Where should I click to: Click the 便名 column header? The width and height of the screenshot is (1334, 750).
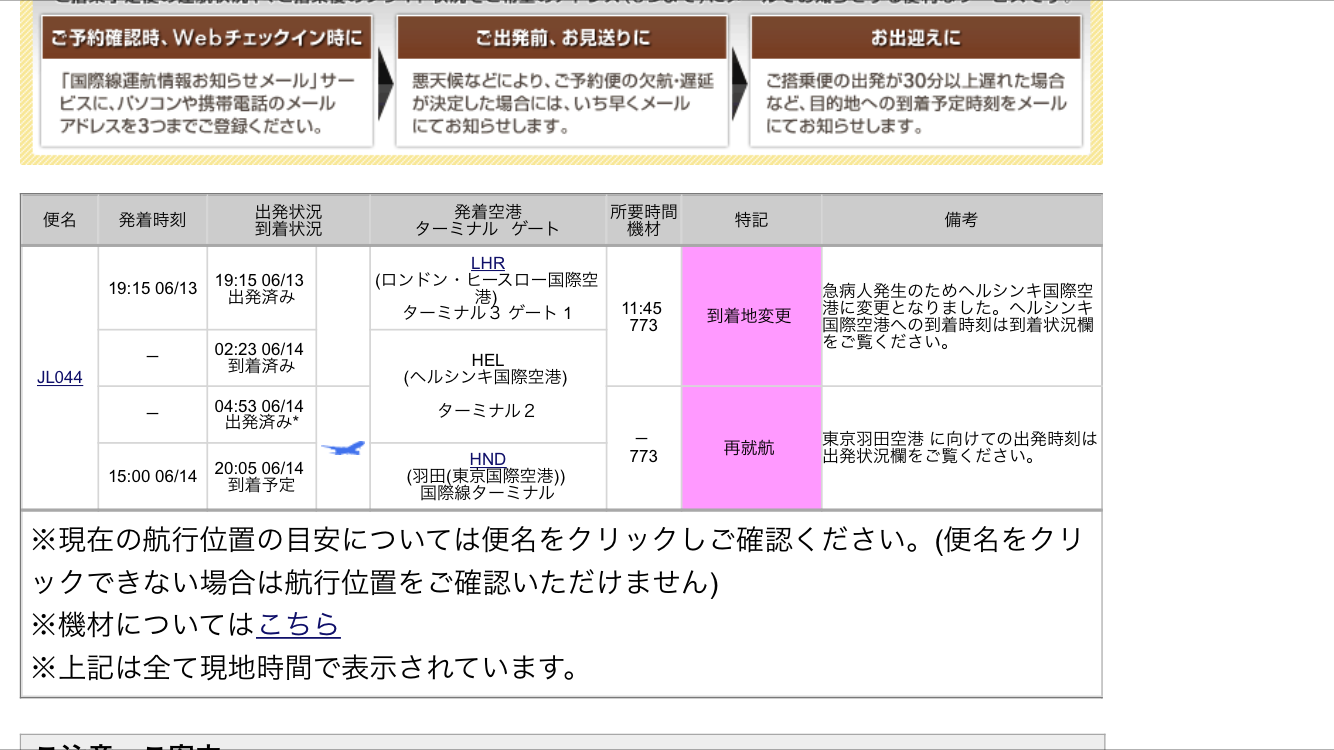point(60,220)
